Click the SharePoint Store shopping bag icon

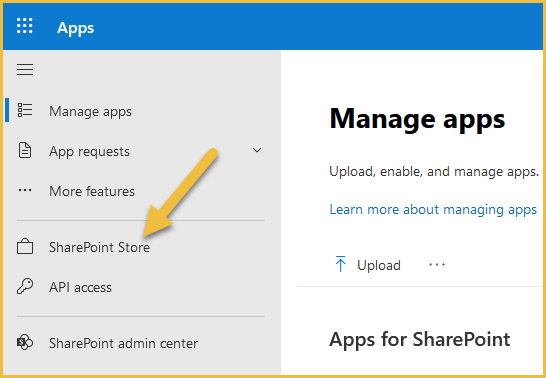(x=25, y=246)
